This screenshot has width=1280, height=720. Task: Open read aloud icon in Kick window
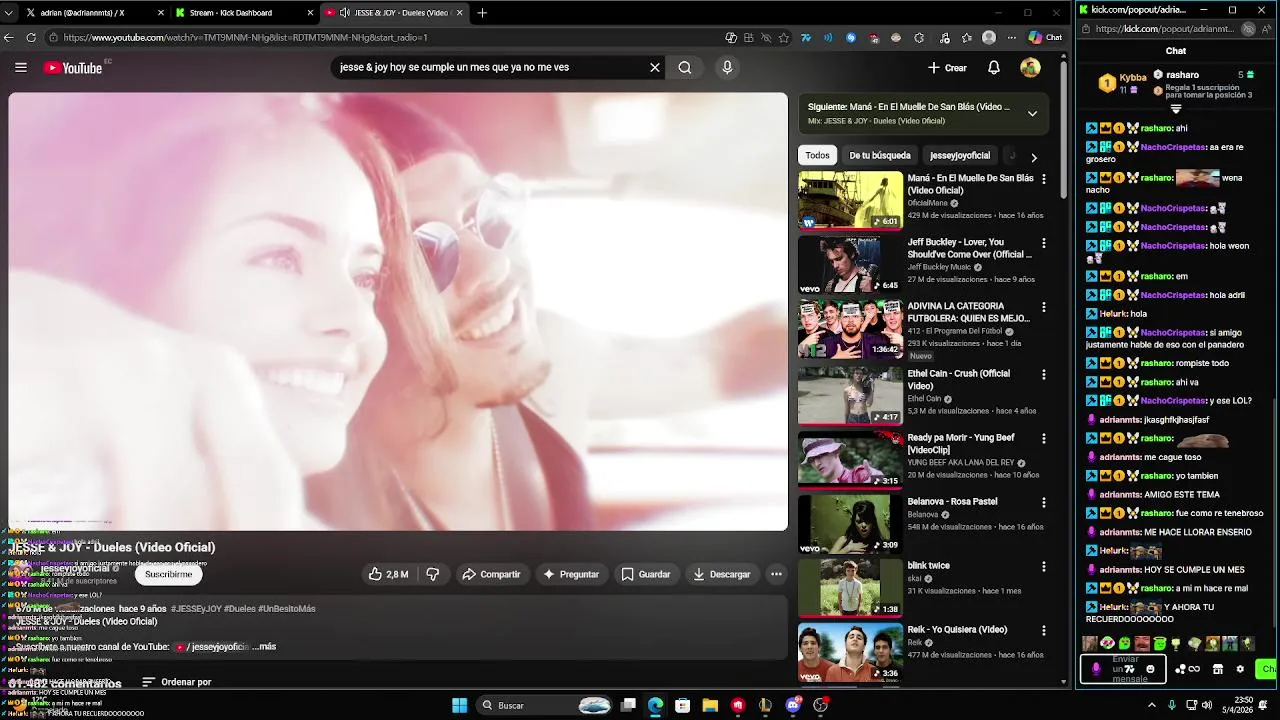pos(1268,29)
